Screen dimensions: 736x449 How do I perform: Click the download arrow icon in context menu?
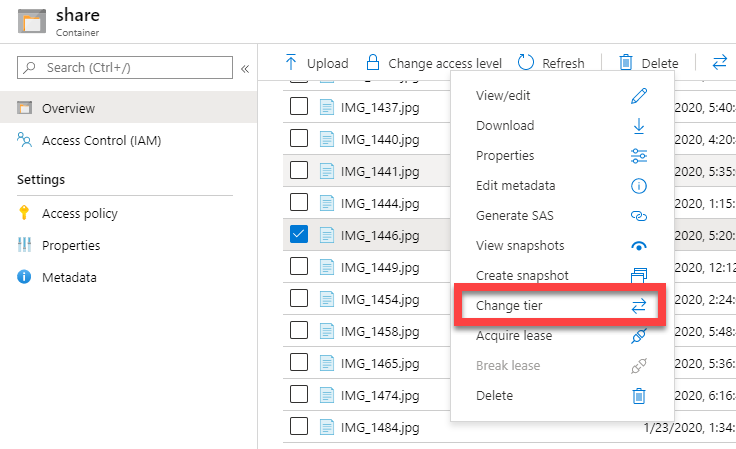click(639, 126)
